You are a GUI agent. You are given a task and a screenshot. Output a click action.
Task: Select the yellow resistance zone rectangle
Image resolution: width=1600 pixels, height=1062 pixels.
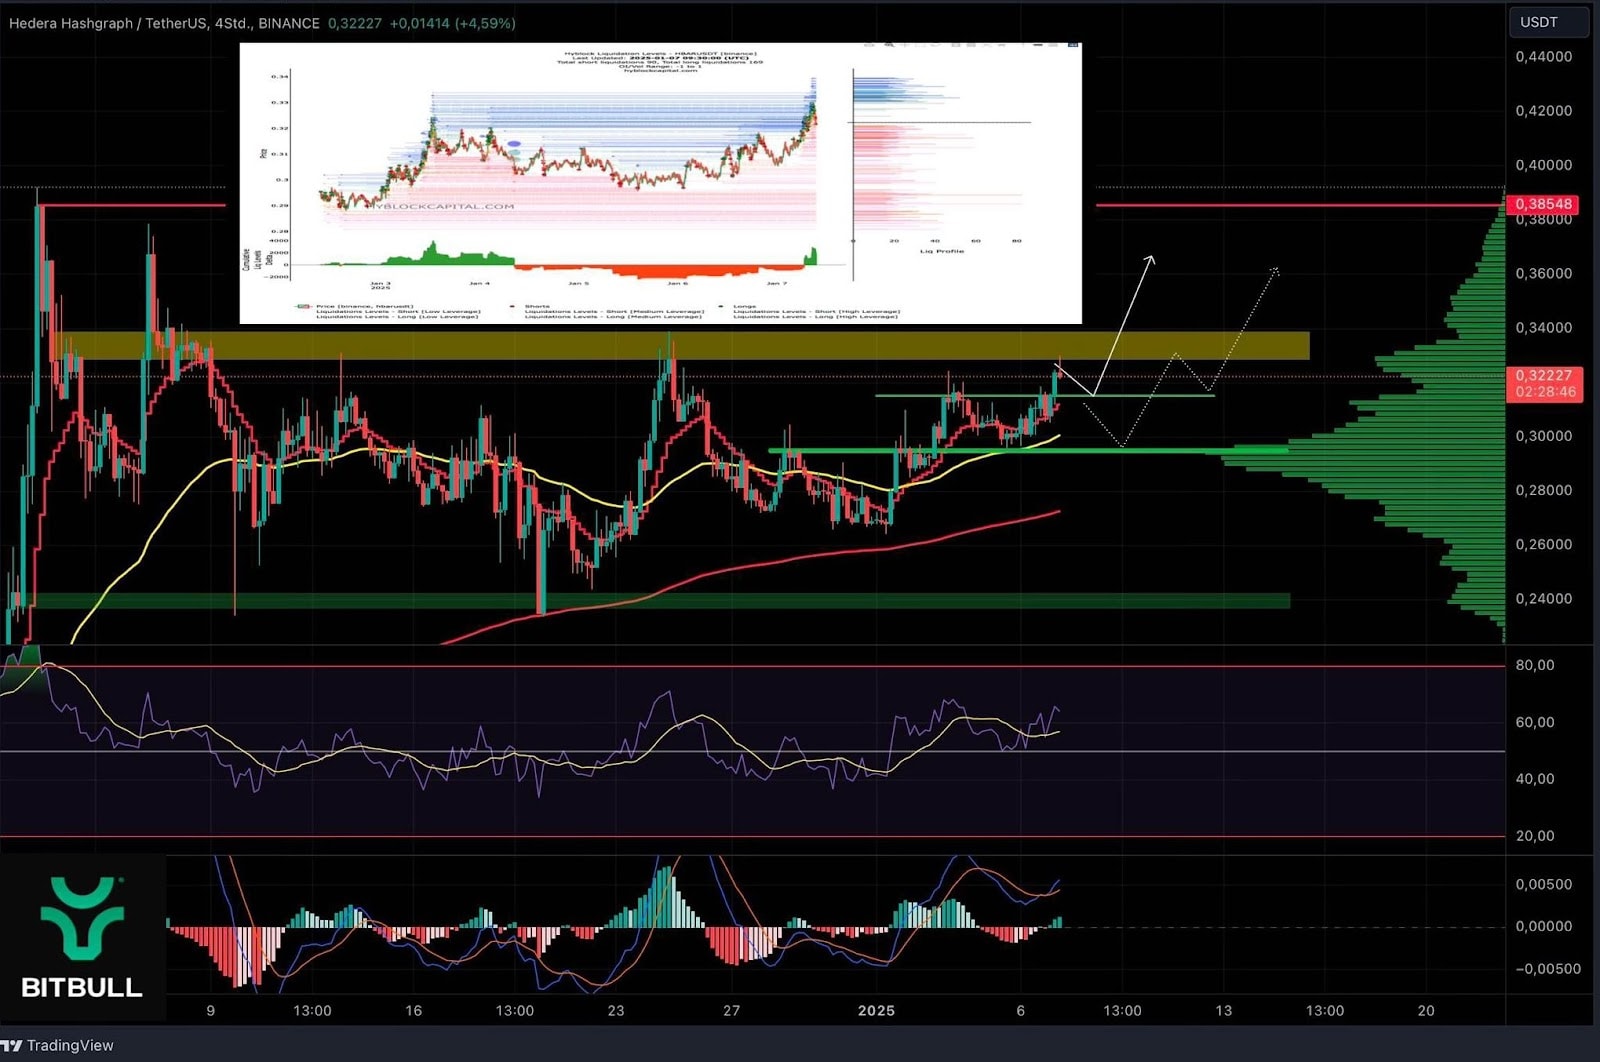(680, 346)
